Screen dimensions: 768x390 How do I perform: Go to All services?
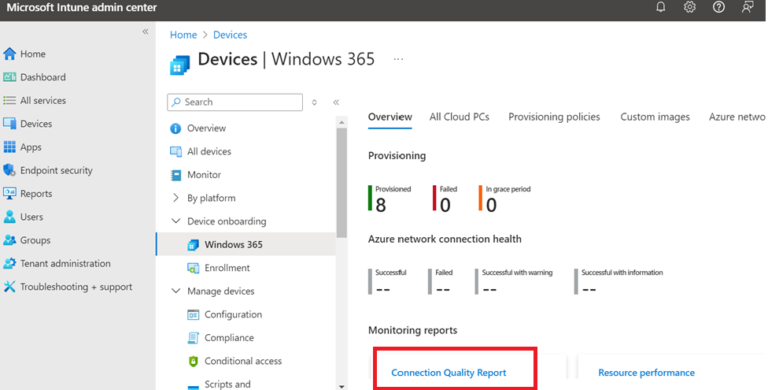(x=43, y=100)
